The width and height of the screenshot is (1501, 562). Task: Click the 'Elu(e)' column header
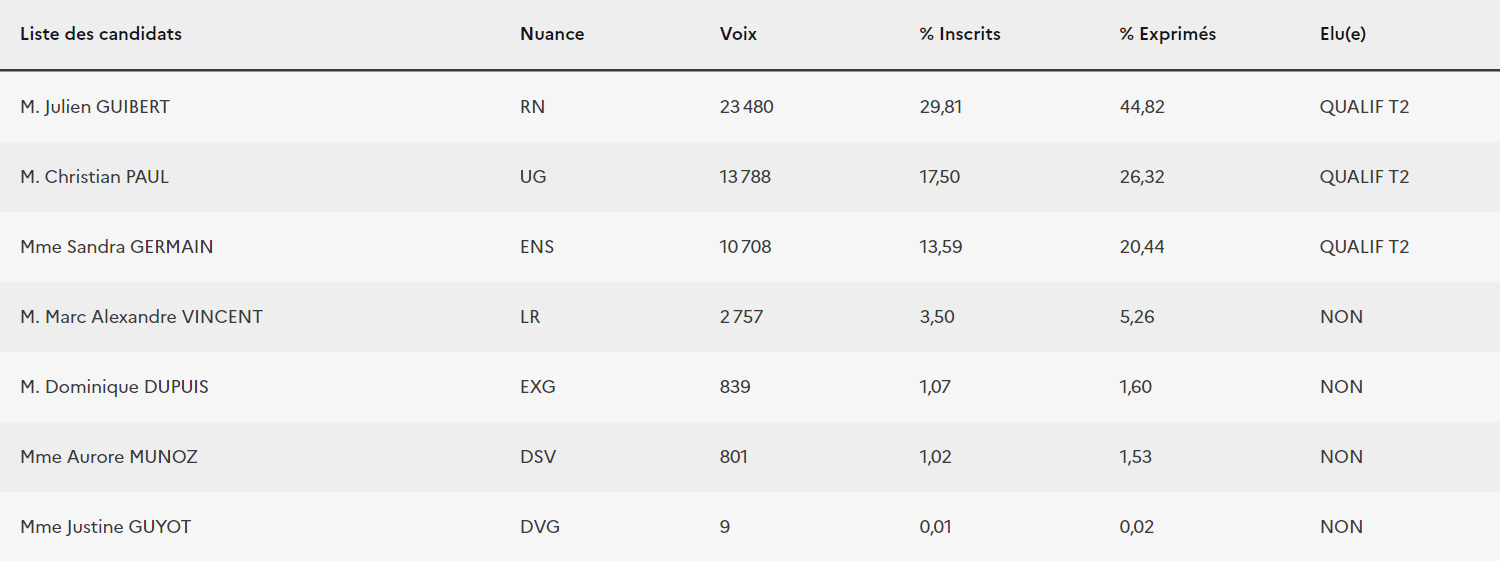click(x=1343, y=34)
